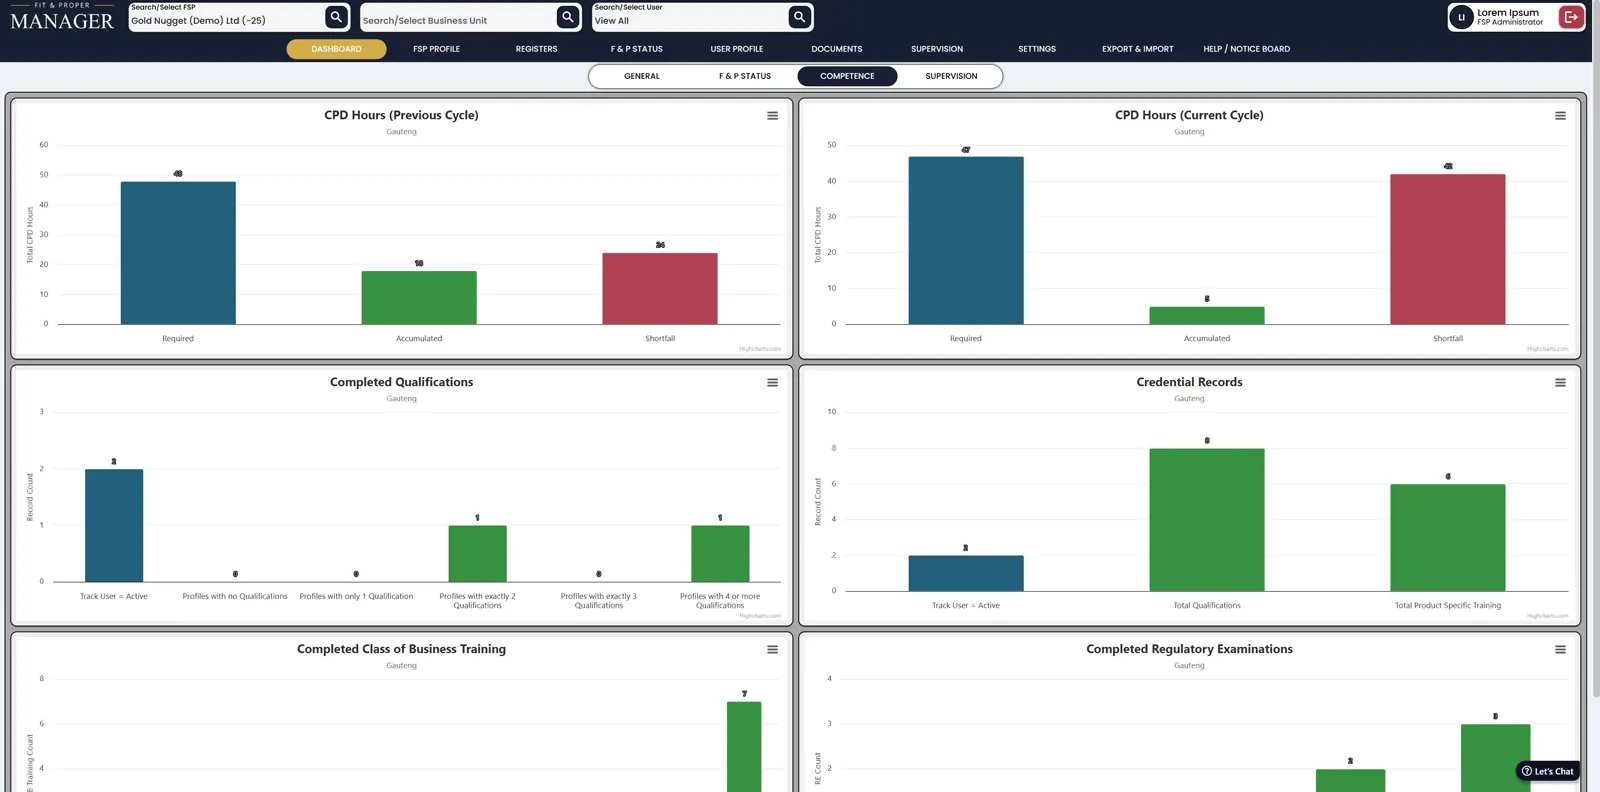Viewport: 1600px width, 792px height.
Task: Open Help / Notice Board
Action: [x=1246, y=49]
